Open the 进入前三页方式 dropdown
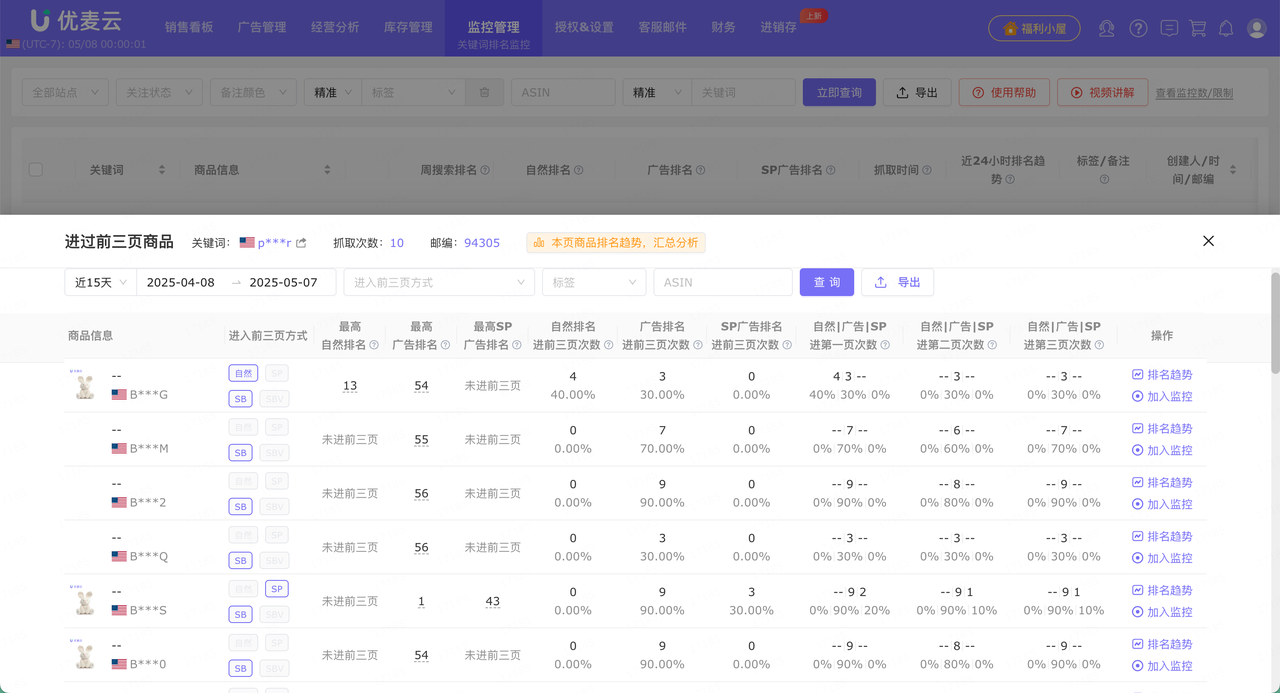This screenshot has height=693, width=1280. tap(438, 283)
